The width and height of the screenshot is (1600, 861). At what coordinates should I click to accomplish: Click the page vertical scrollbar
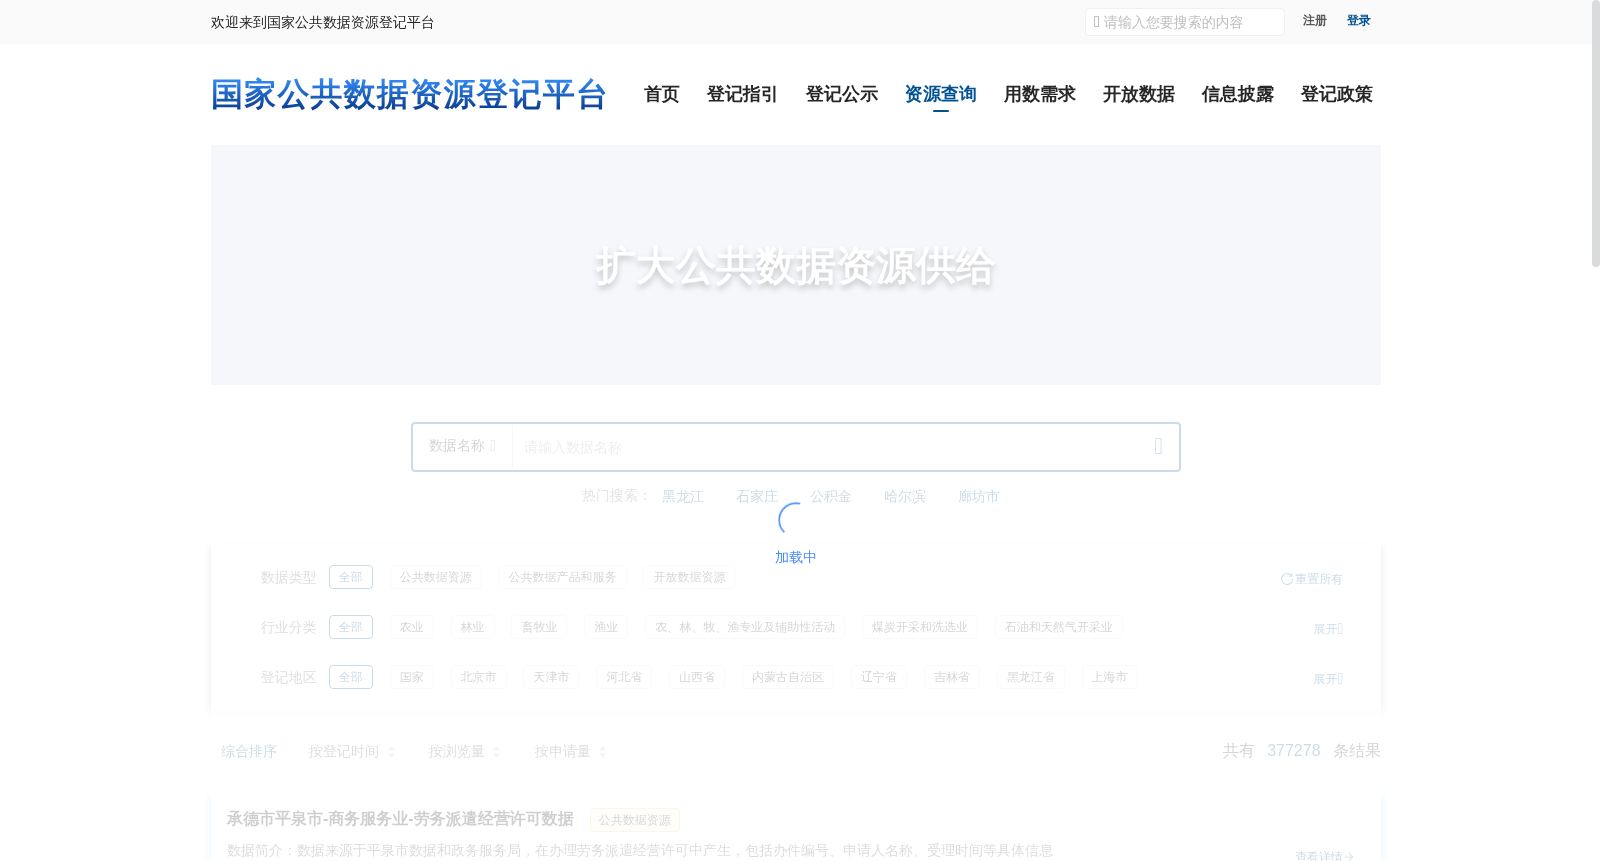(x=1595, y=133)
